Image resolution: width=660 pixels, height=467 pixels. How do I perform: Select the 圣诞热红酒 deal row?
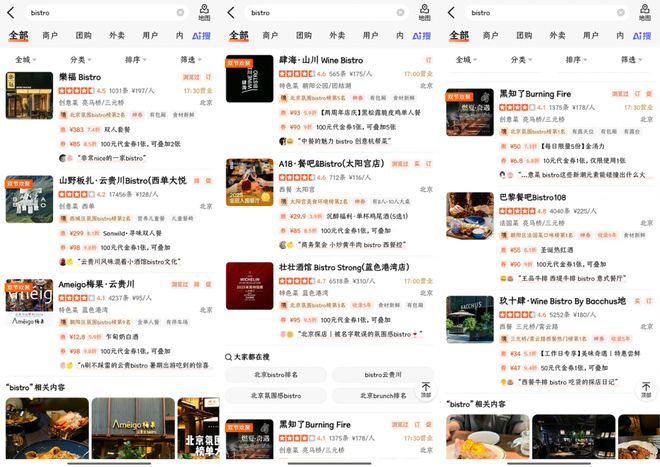pyautogui.click(x=537, y=250)
